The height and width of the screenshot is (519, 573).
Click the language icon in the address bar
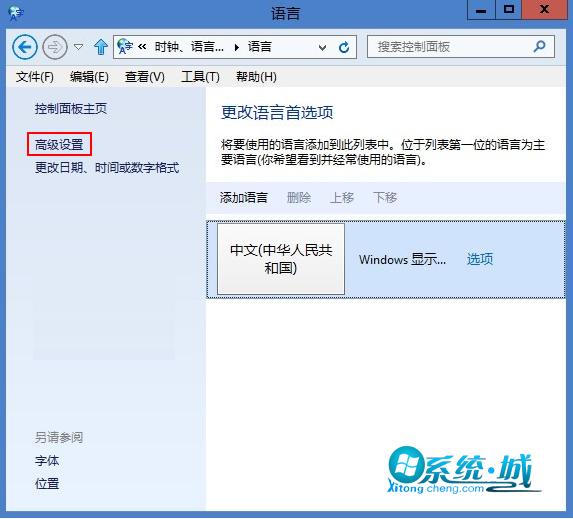click(x=125, y=47)
